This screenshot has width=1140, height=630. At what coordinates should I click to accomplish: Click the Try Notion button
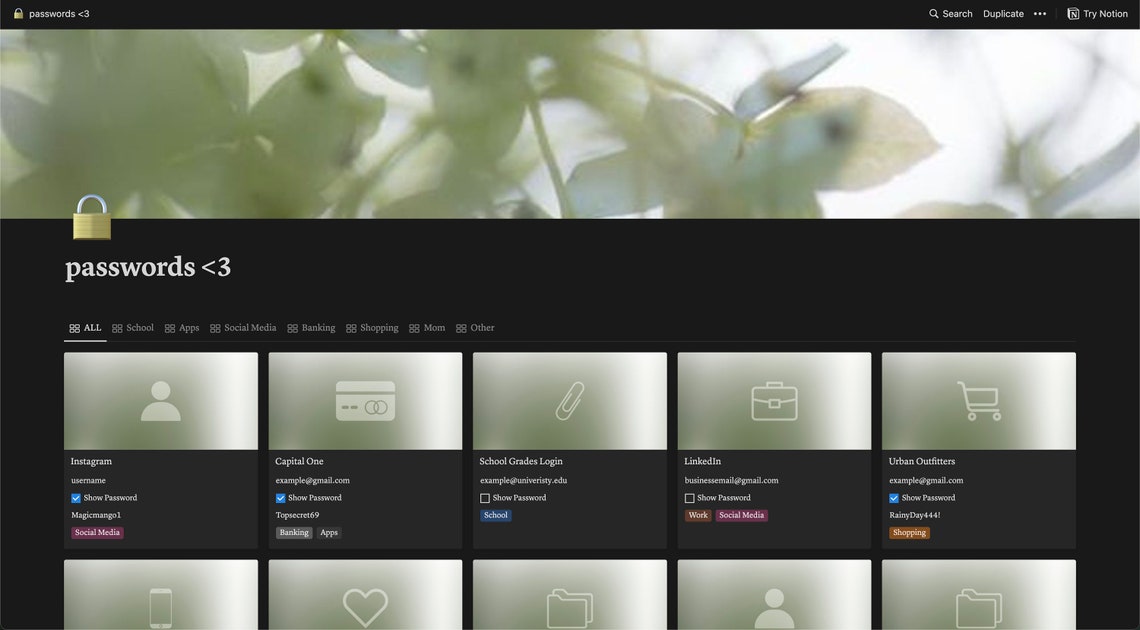click(1100, 12)
